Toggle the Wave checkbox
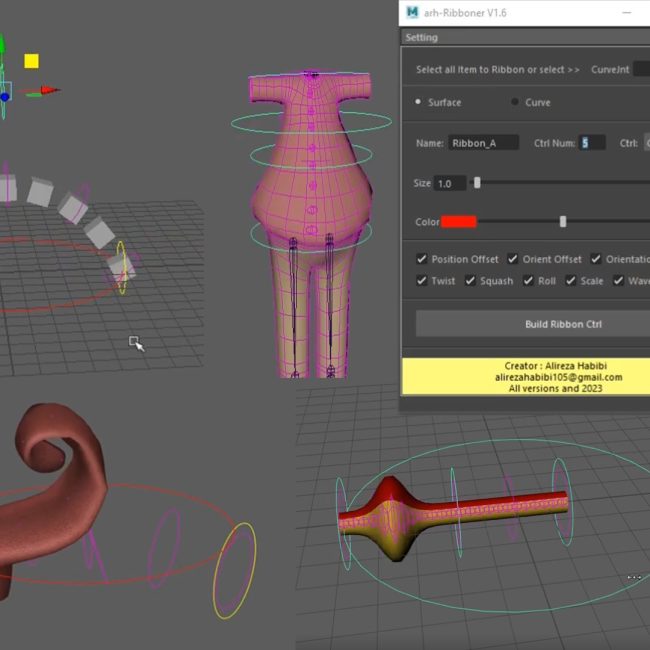The width and height of the screenshot is (650, 650). (x=618, y=281)
